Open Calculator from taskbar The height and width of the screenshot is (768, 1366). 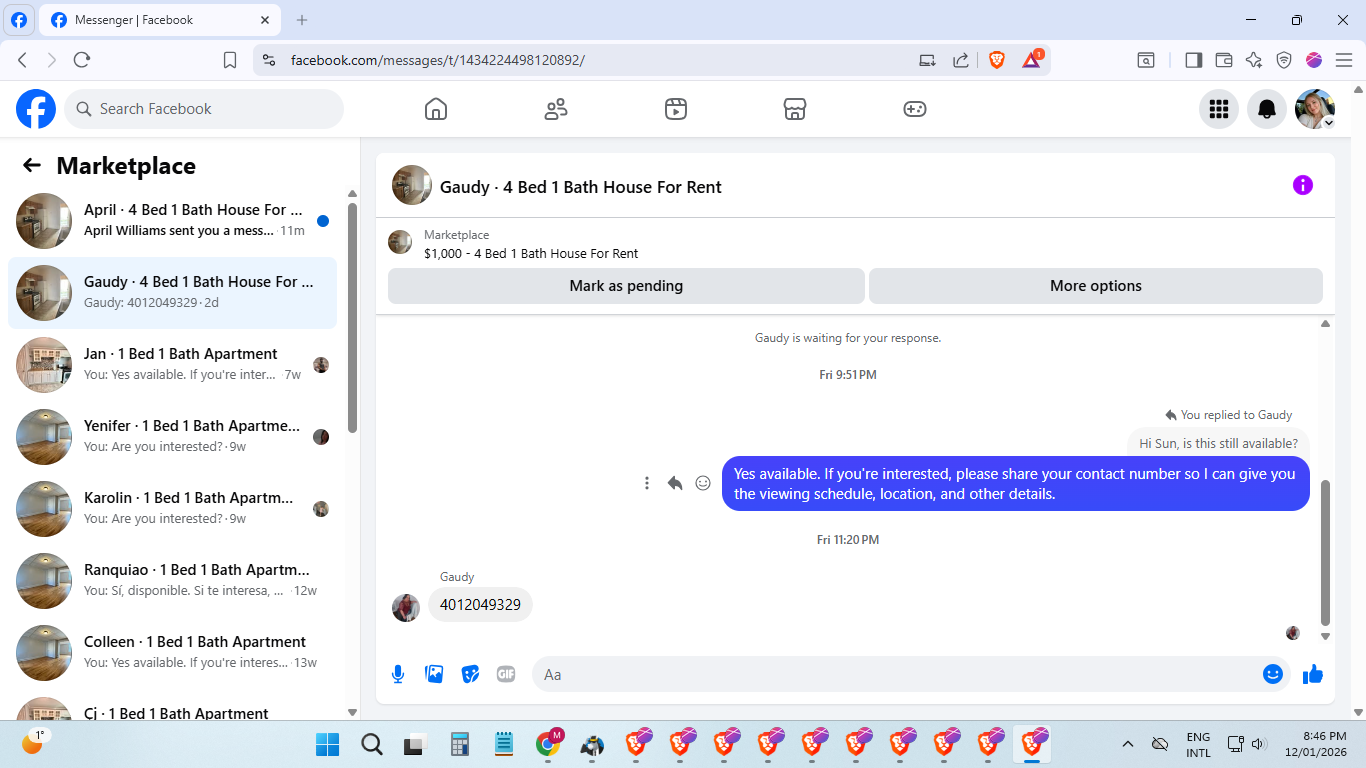point(460,744)
